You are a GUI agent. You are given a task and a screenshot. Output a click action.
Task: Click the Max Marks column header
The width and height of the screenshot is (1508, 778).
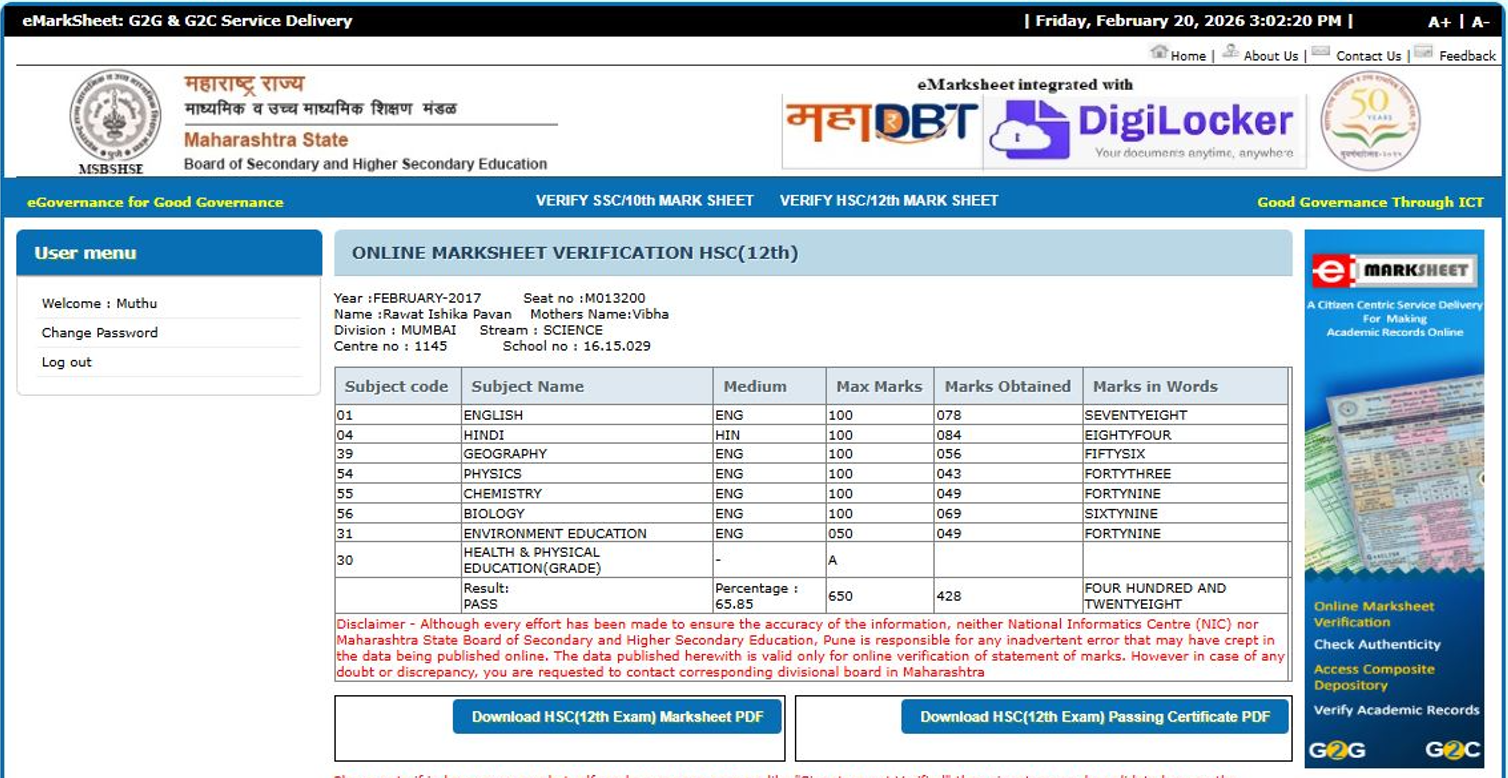click(x=880, y=386)
